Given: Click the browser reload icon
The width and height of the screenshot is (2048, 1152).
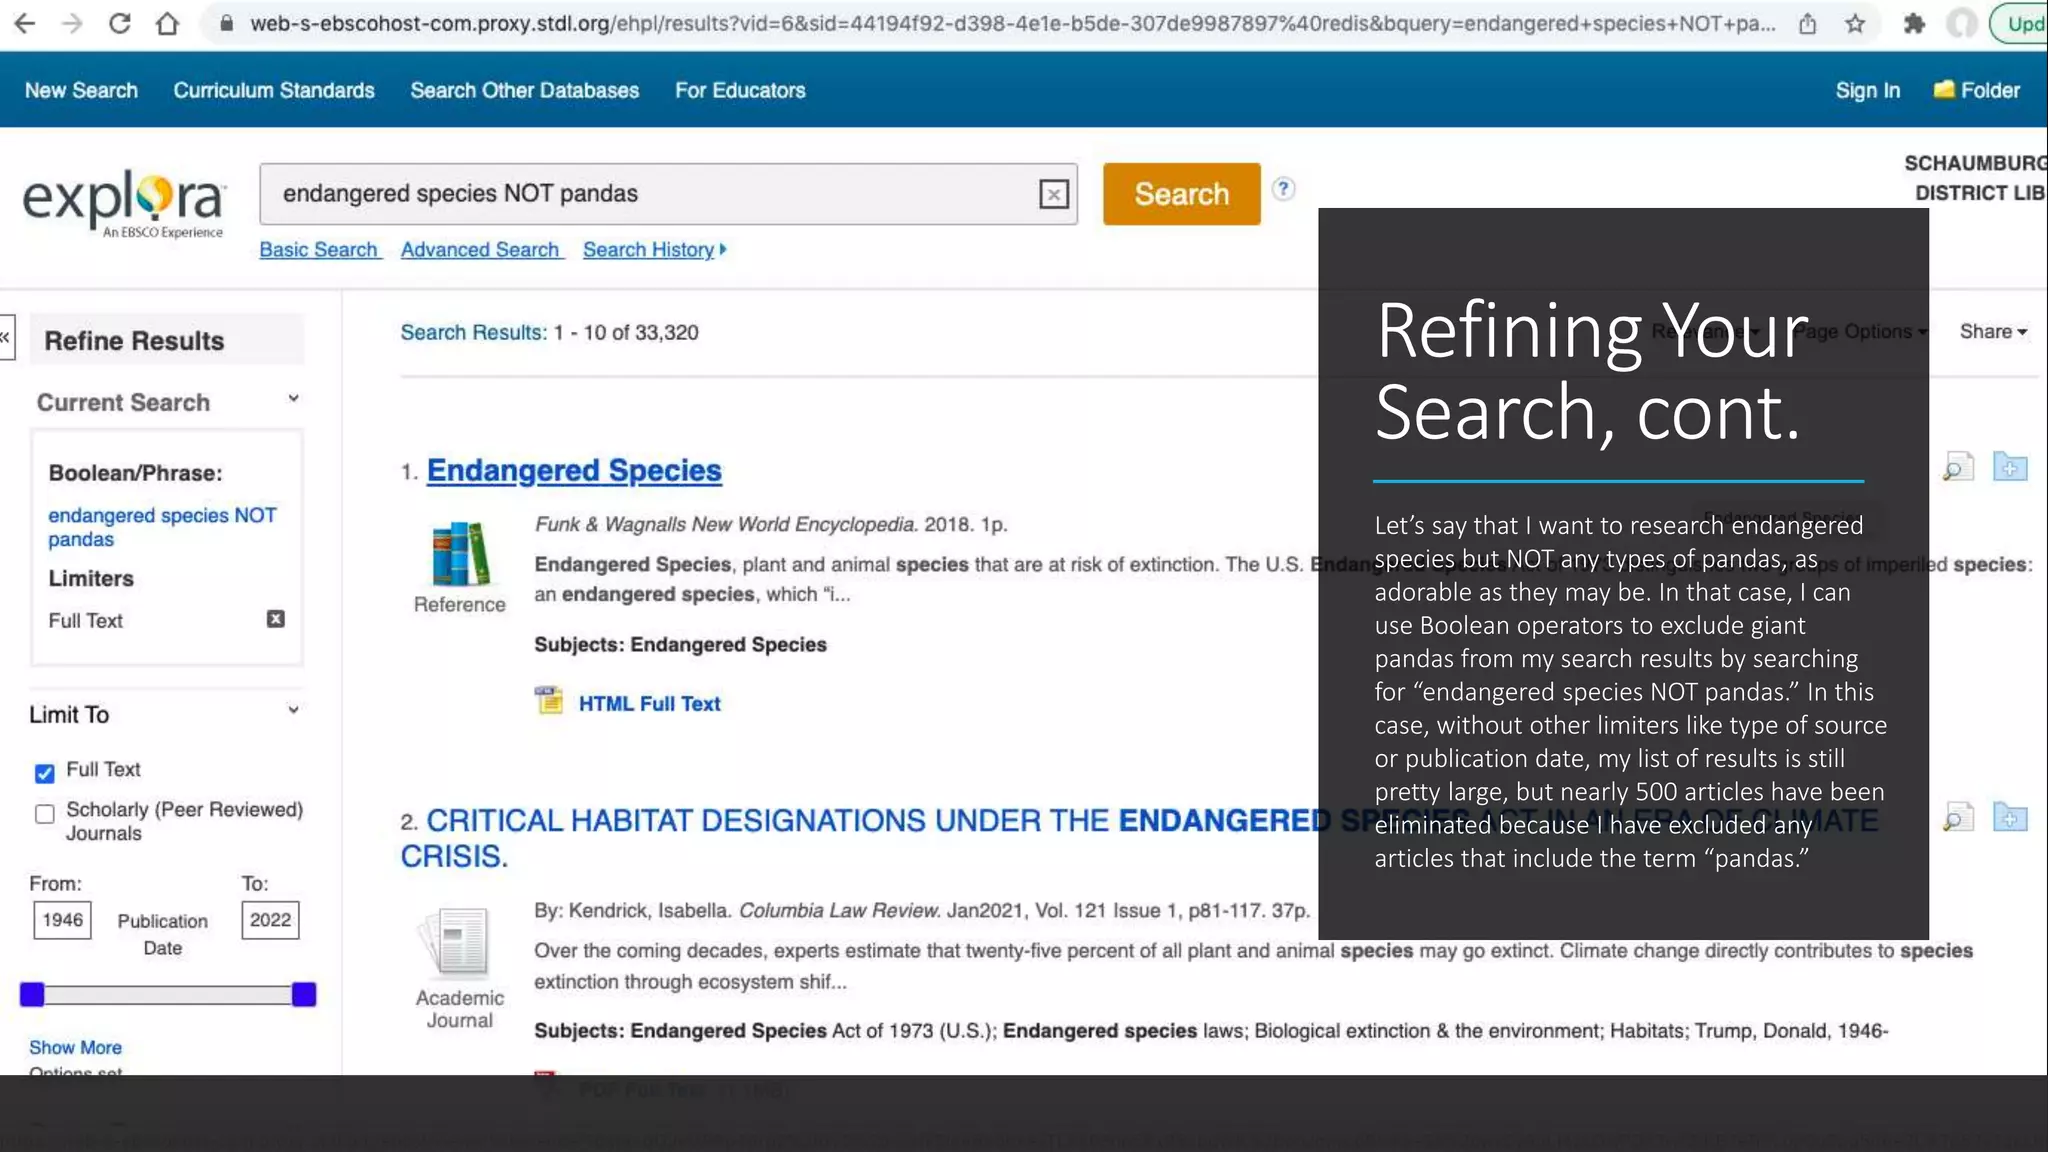Looking at the screenshot, I should tap(120, 23).
